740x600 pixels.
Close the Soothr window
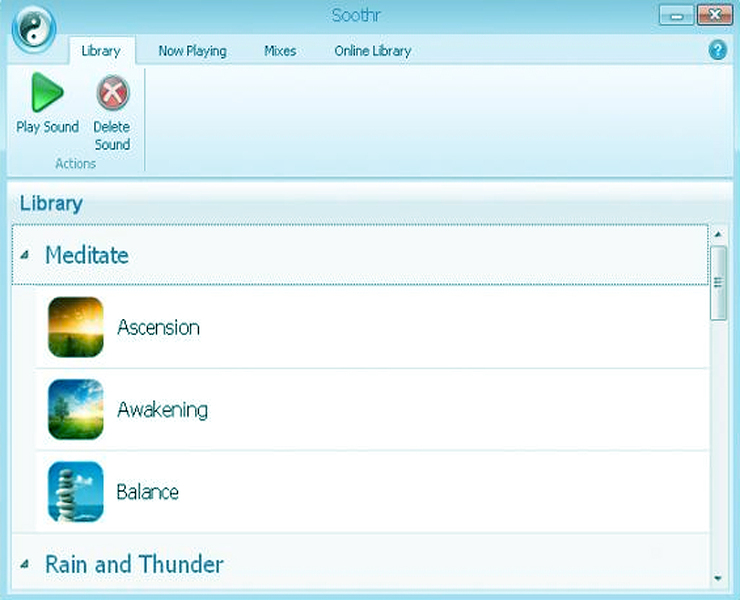tap(715, 15)
